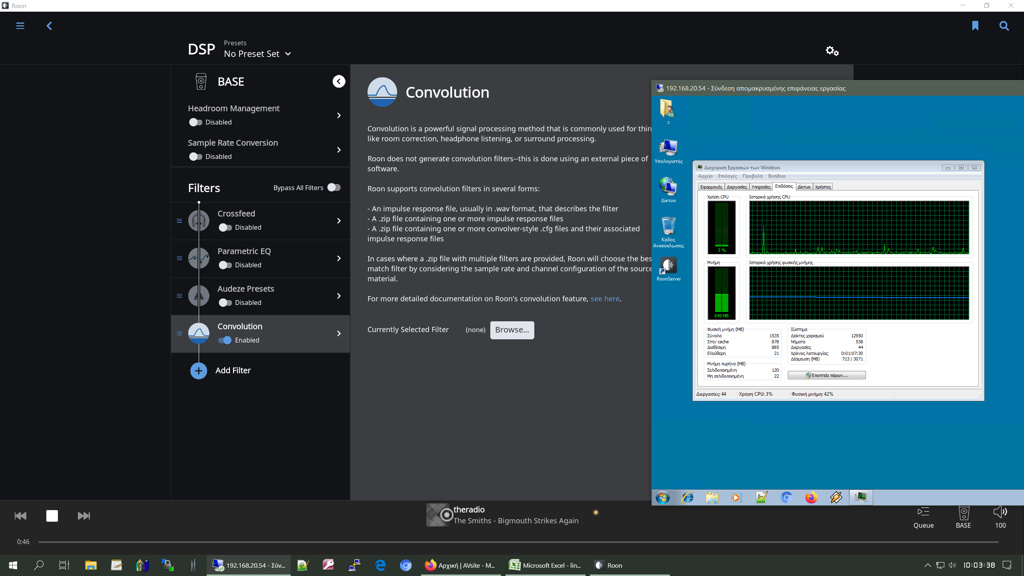Viewport: 1024px width, 576px height.
Task: Expand the Parametric EQ row chevron
Action: point(339,259)
